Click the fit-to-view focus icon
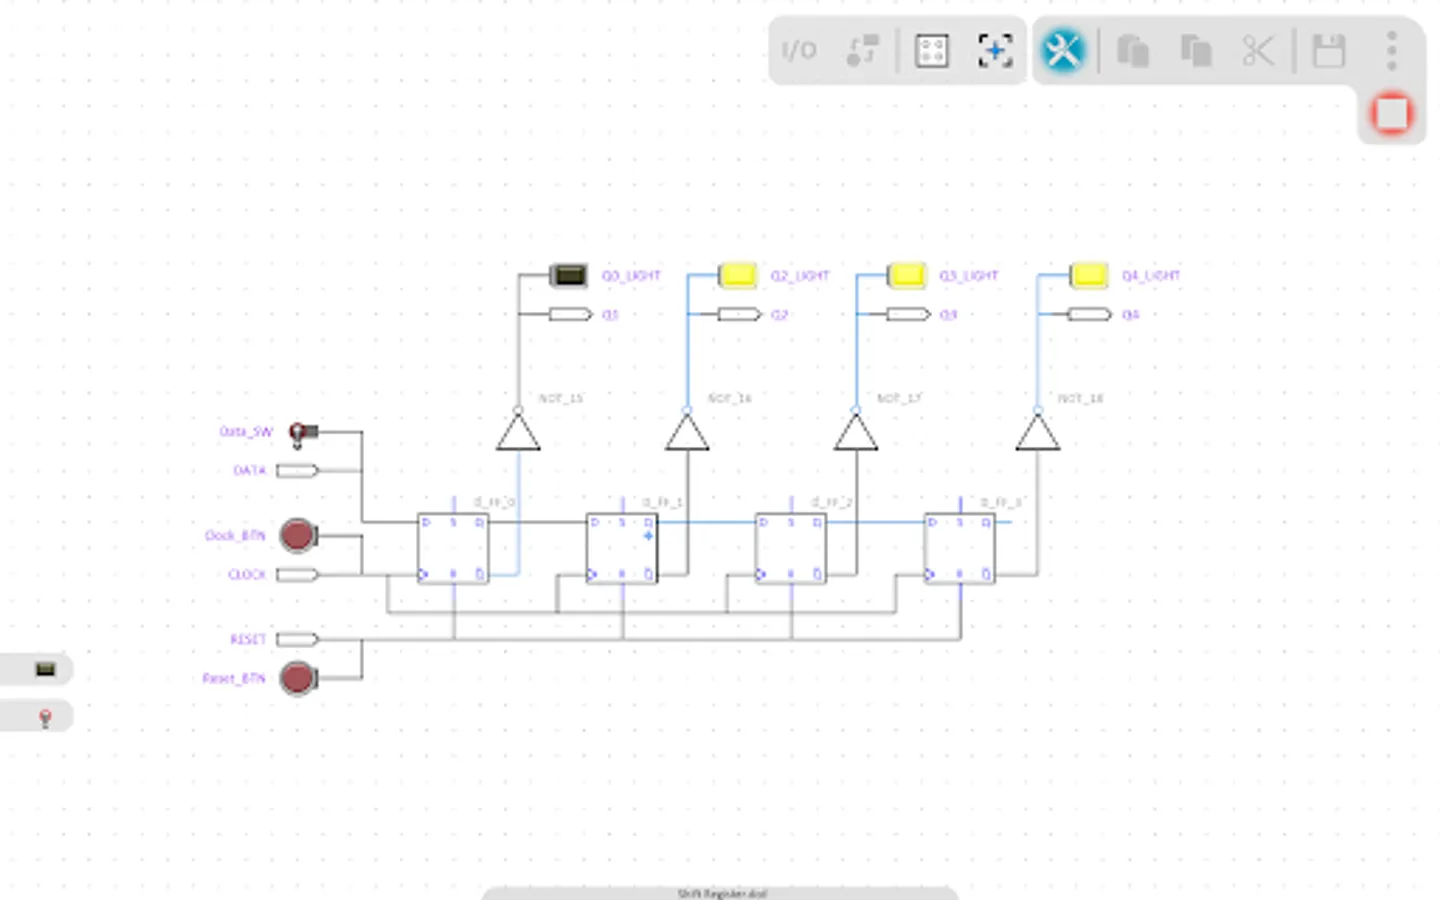The image size is (1440, 900). (x=995, y=50)
